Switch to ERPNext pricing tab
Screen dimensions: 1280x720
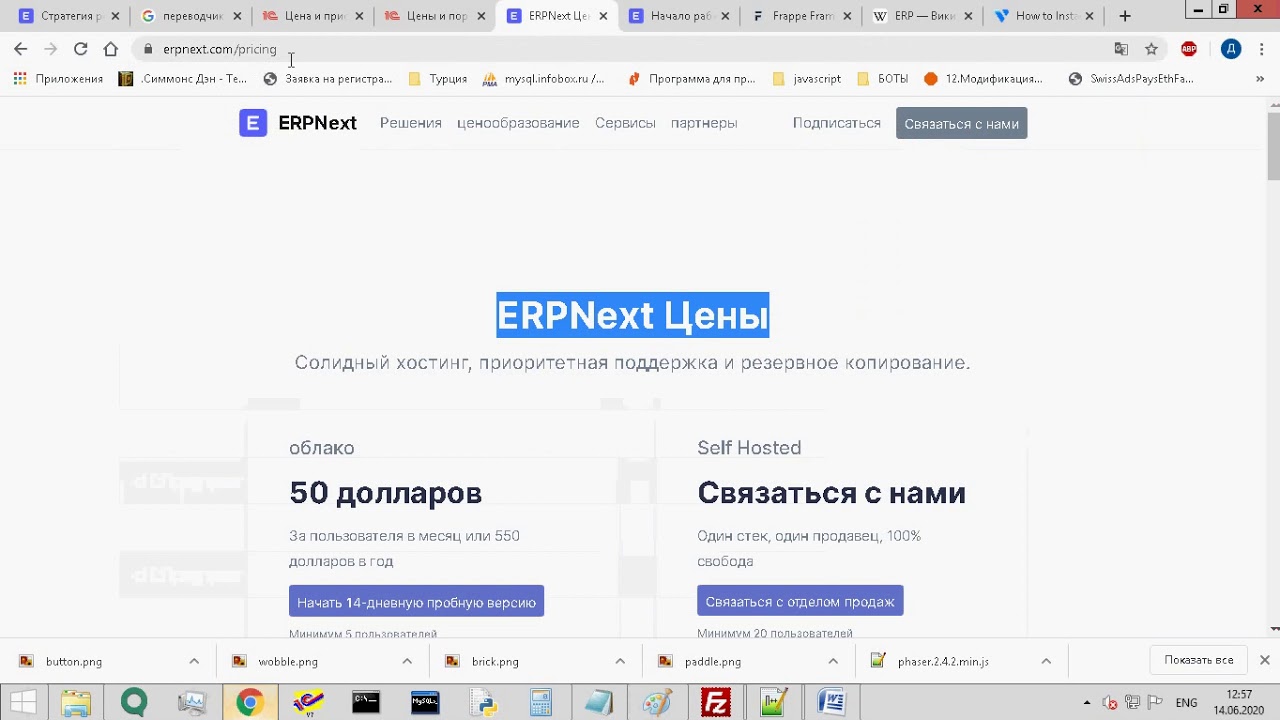(x=556, y=16)
